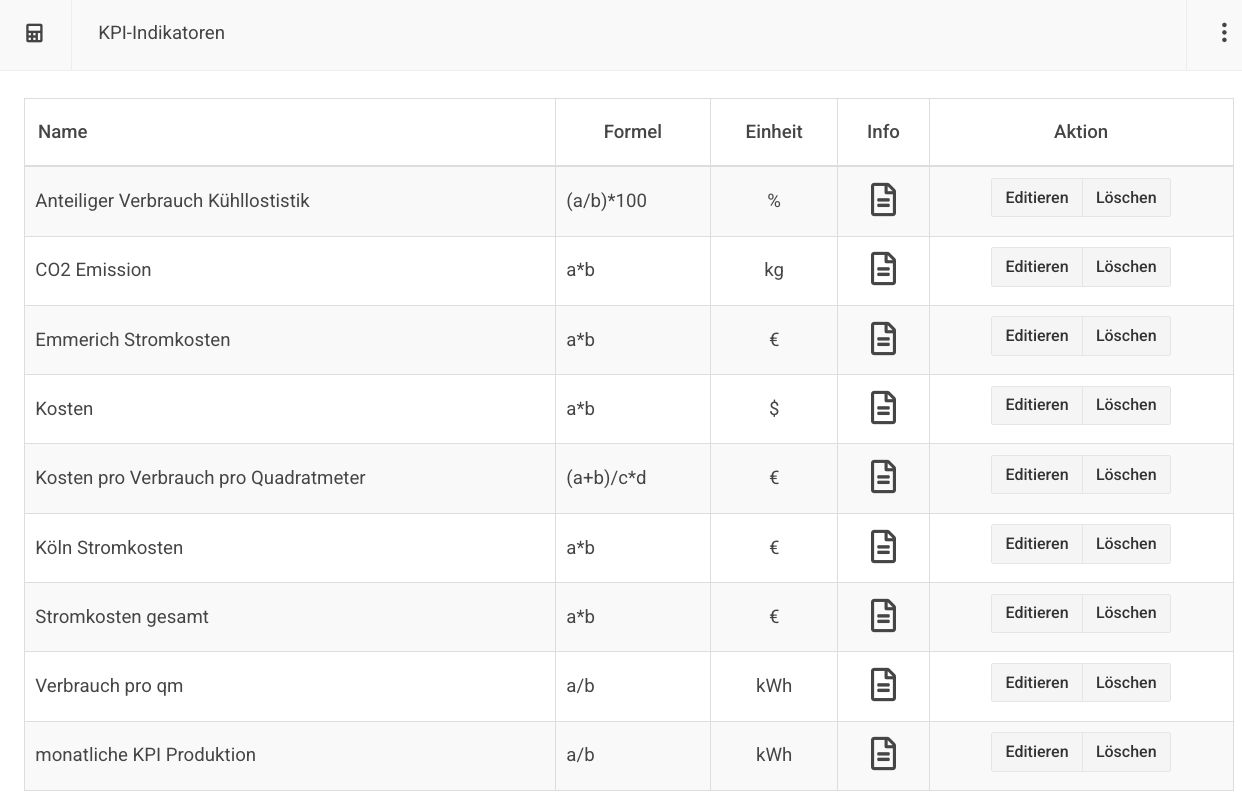Click info icon for Köln Stromkosten
This screenshot has height=806, width=1242.
click(x=883, y=547)
